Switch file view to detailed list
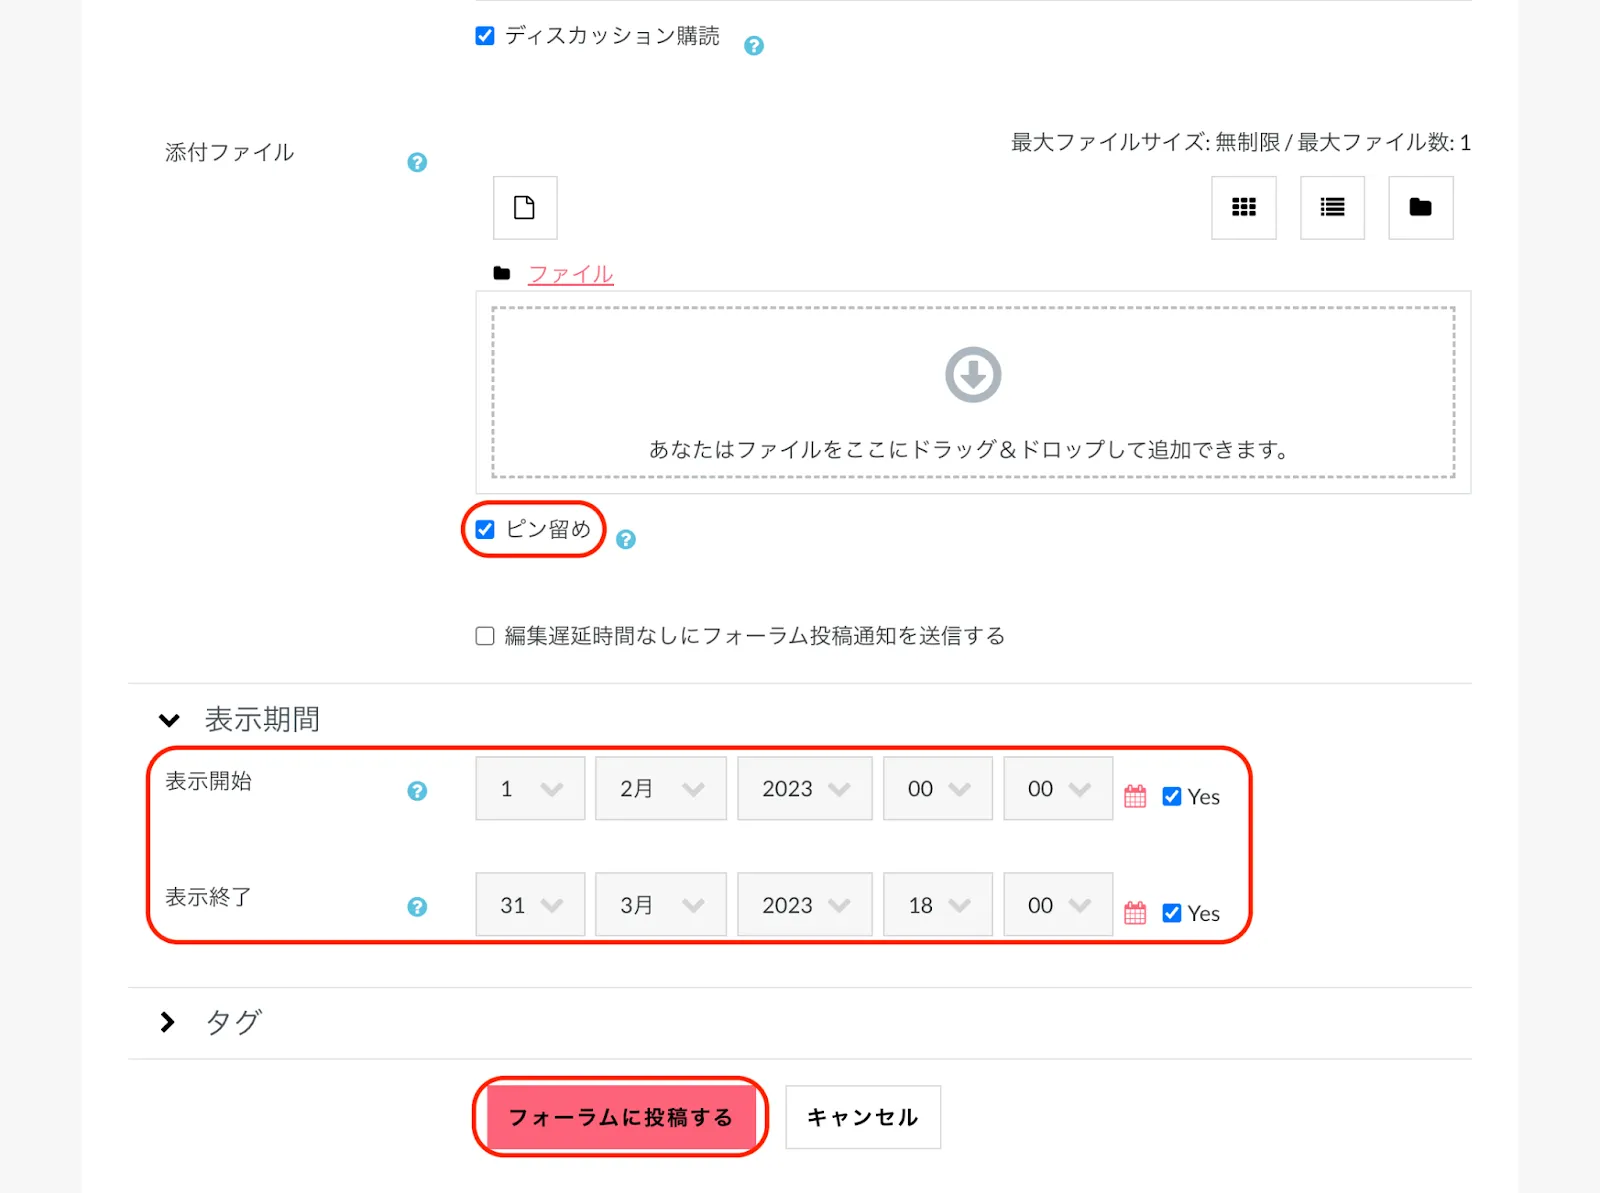 [1331, 207]
